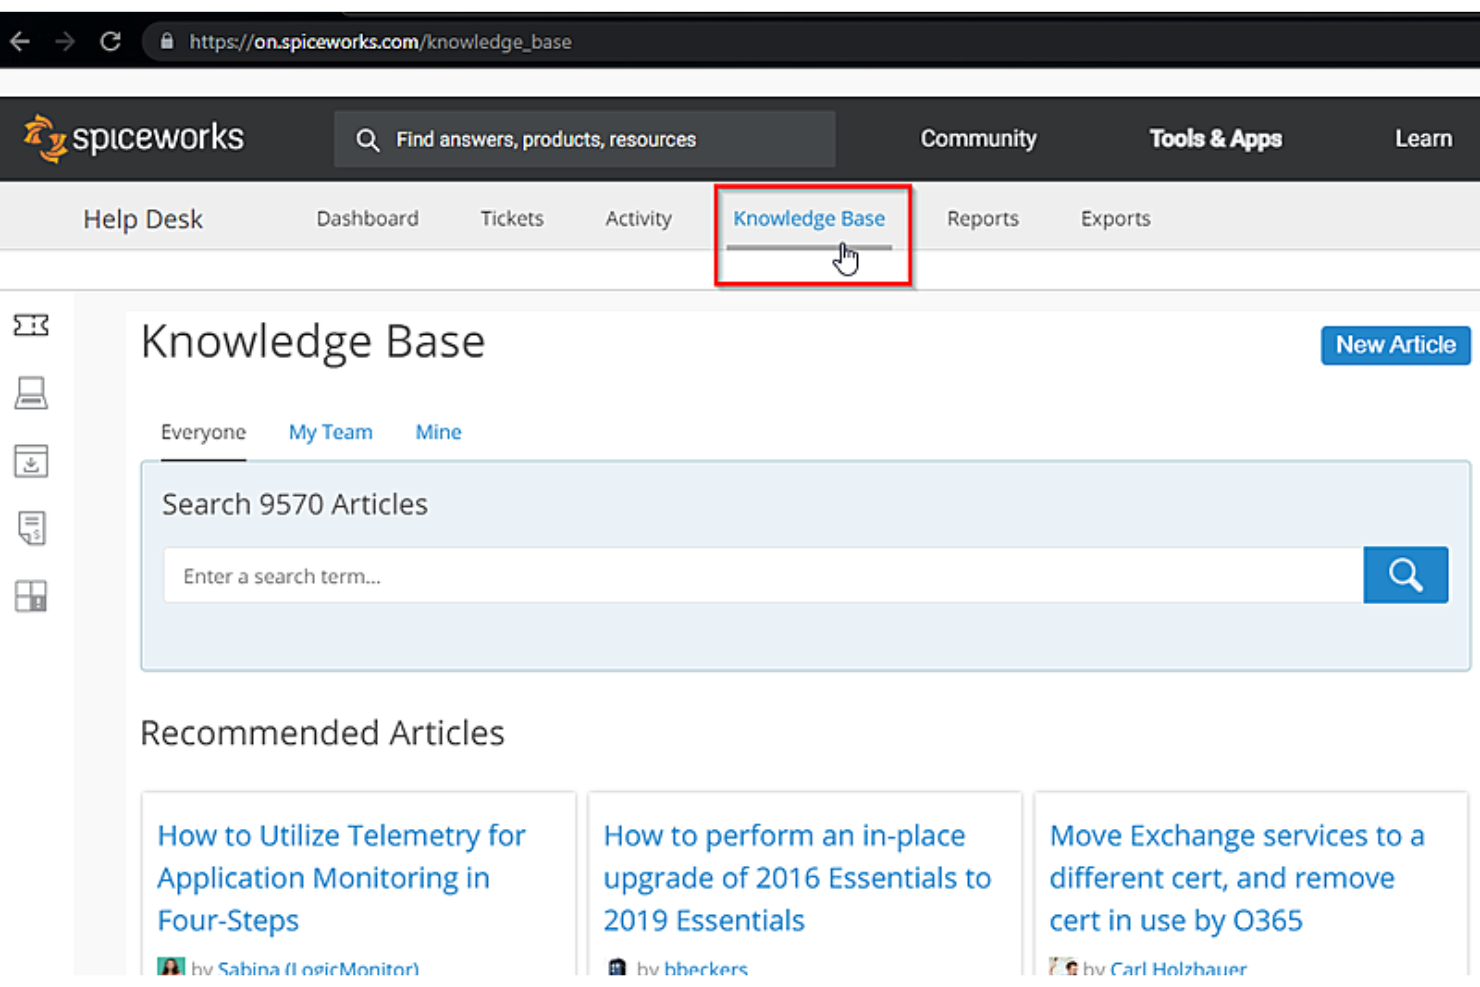
Task: Click the app download icon in the sidebar
Action: coord(31,461)
